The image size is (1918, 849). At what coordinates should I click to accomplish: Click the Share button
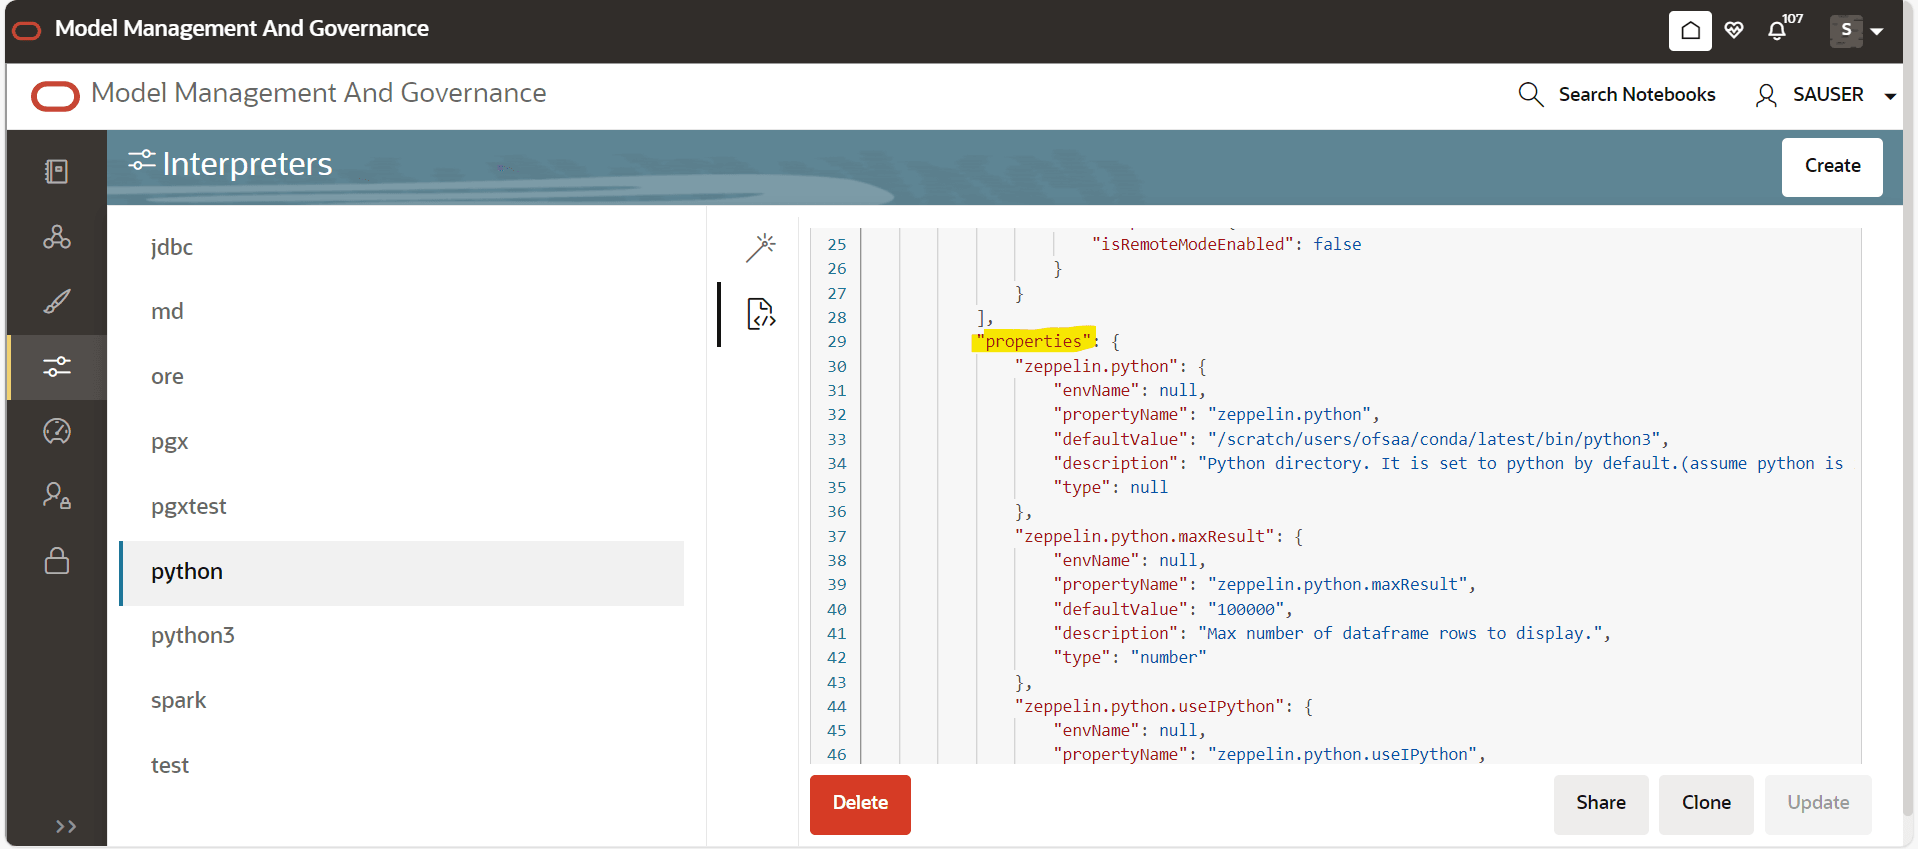click(x=1601, y=804)
